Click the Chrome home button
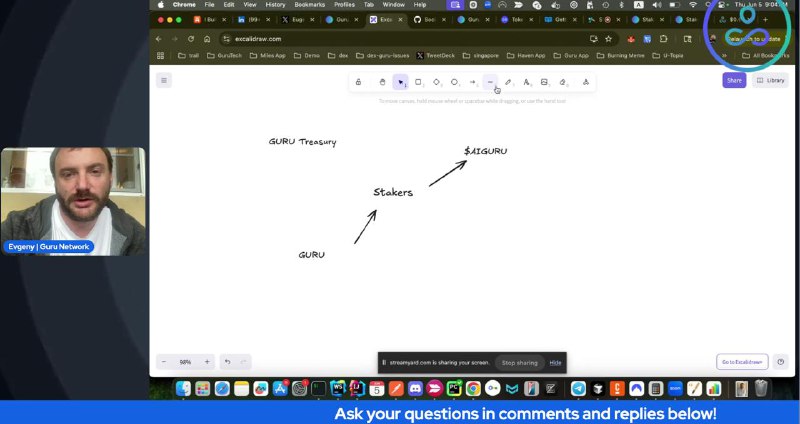Image resolution: width=800 pixels, height=424 pixels. [207, 39]
